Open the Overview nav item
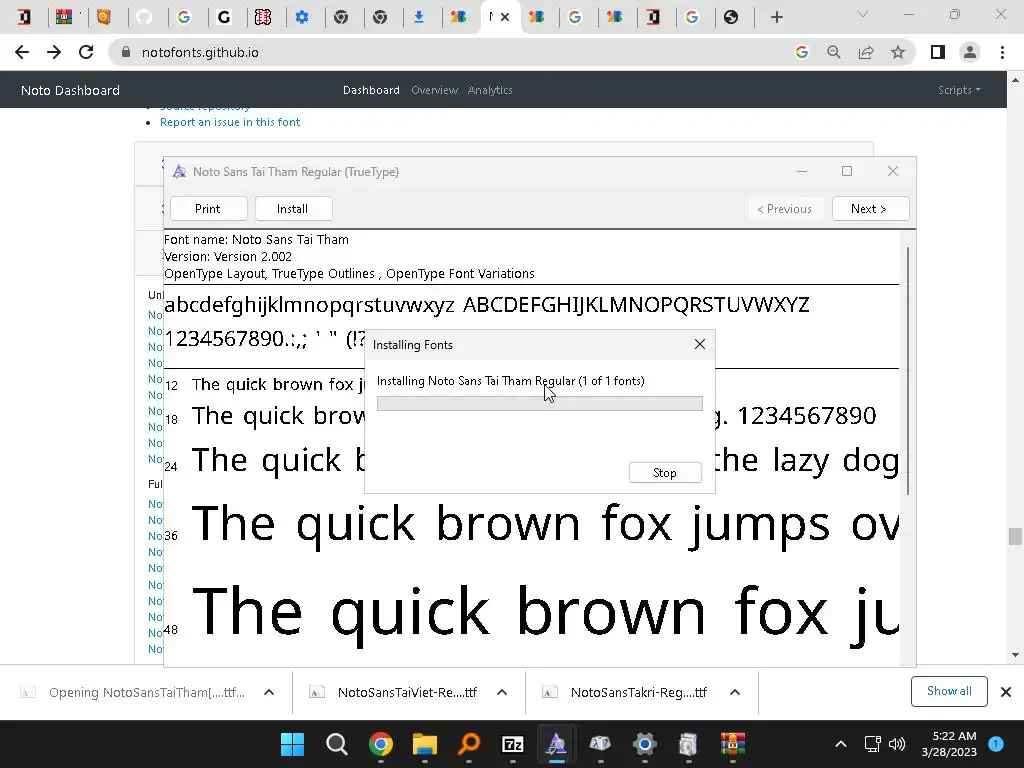 pyautogui.click(x=434, y=90)
